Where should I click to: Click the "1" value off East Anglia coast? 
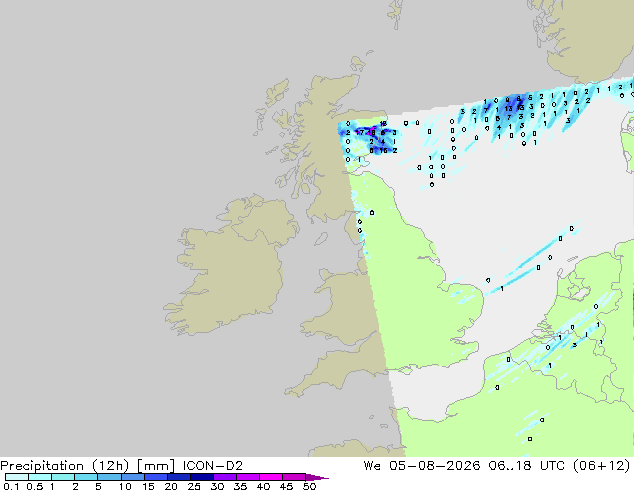pos(502,289)
